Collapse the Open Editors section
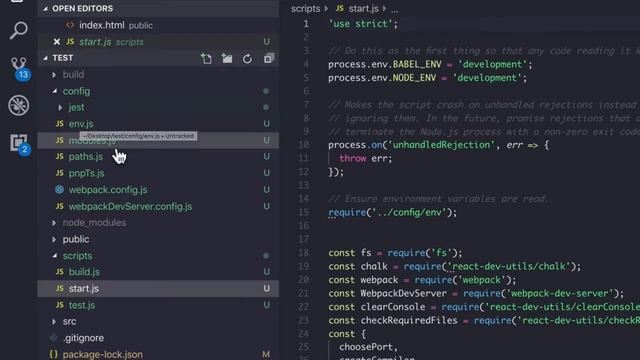 click(45, 9)
